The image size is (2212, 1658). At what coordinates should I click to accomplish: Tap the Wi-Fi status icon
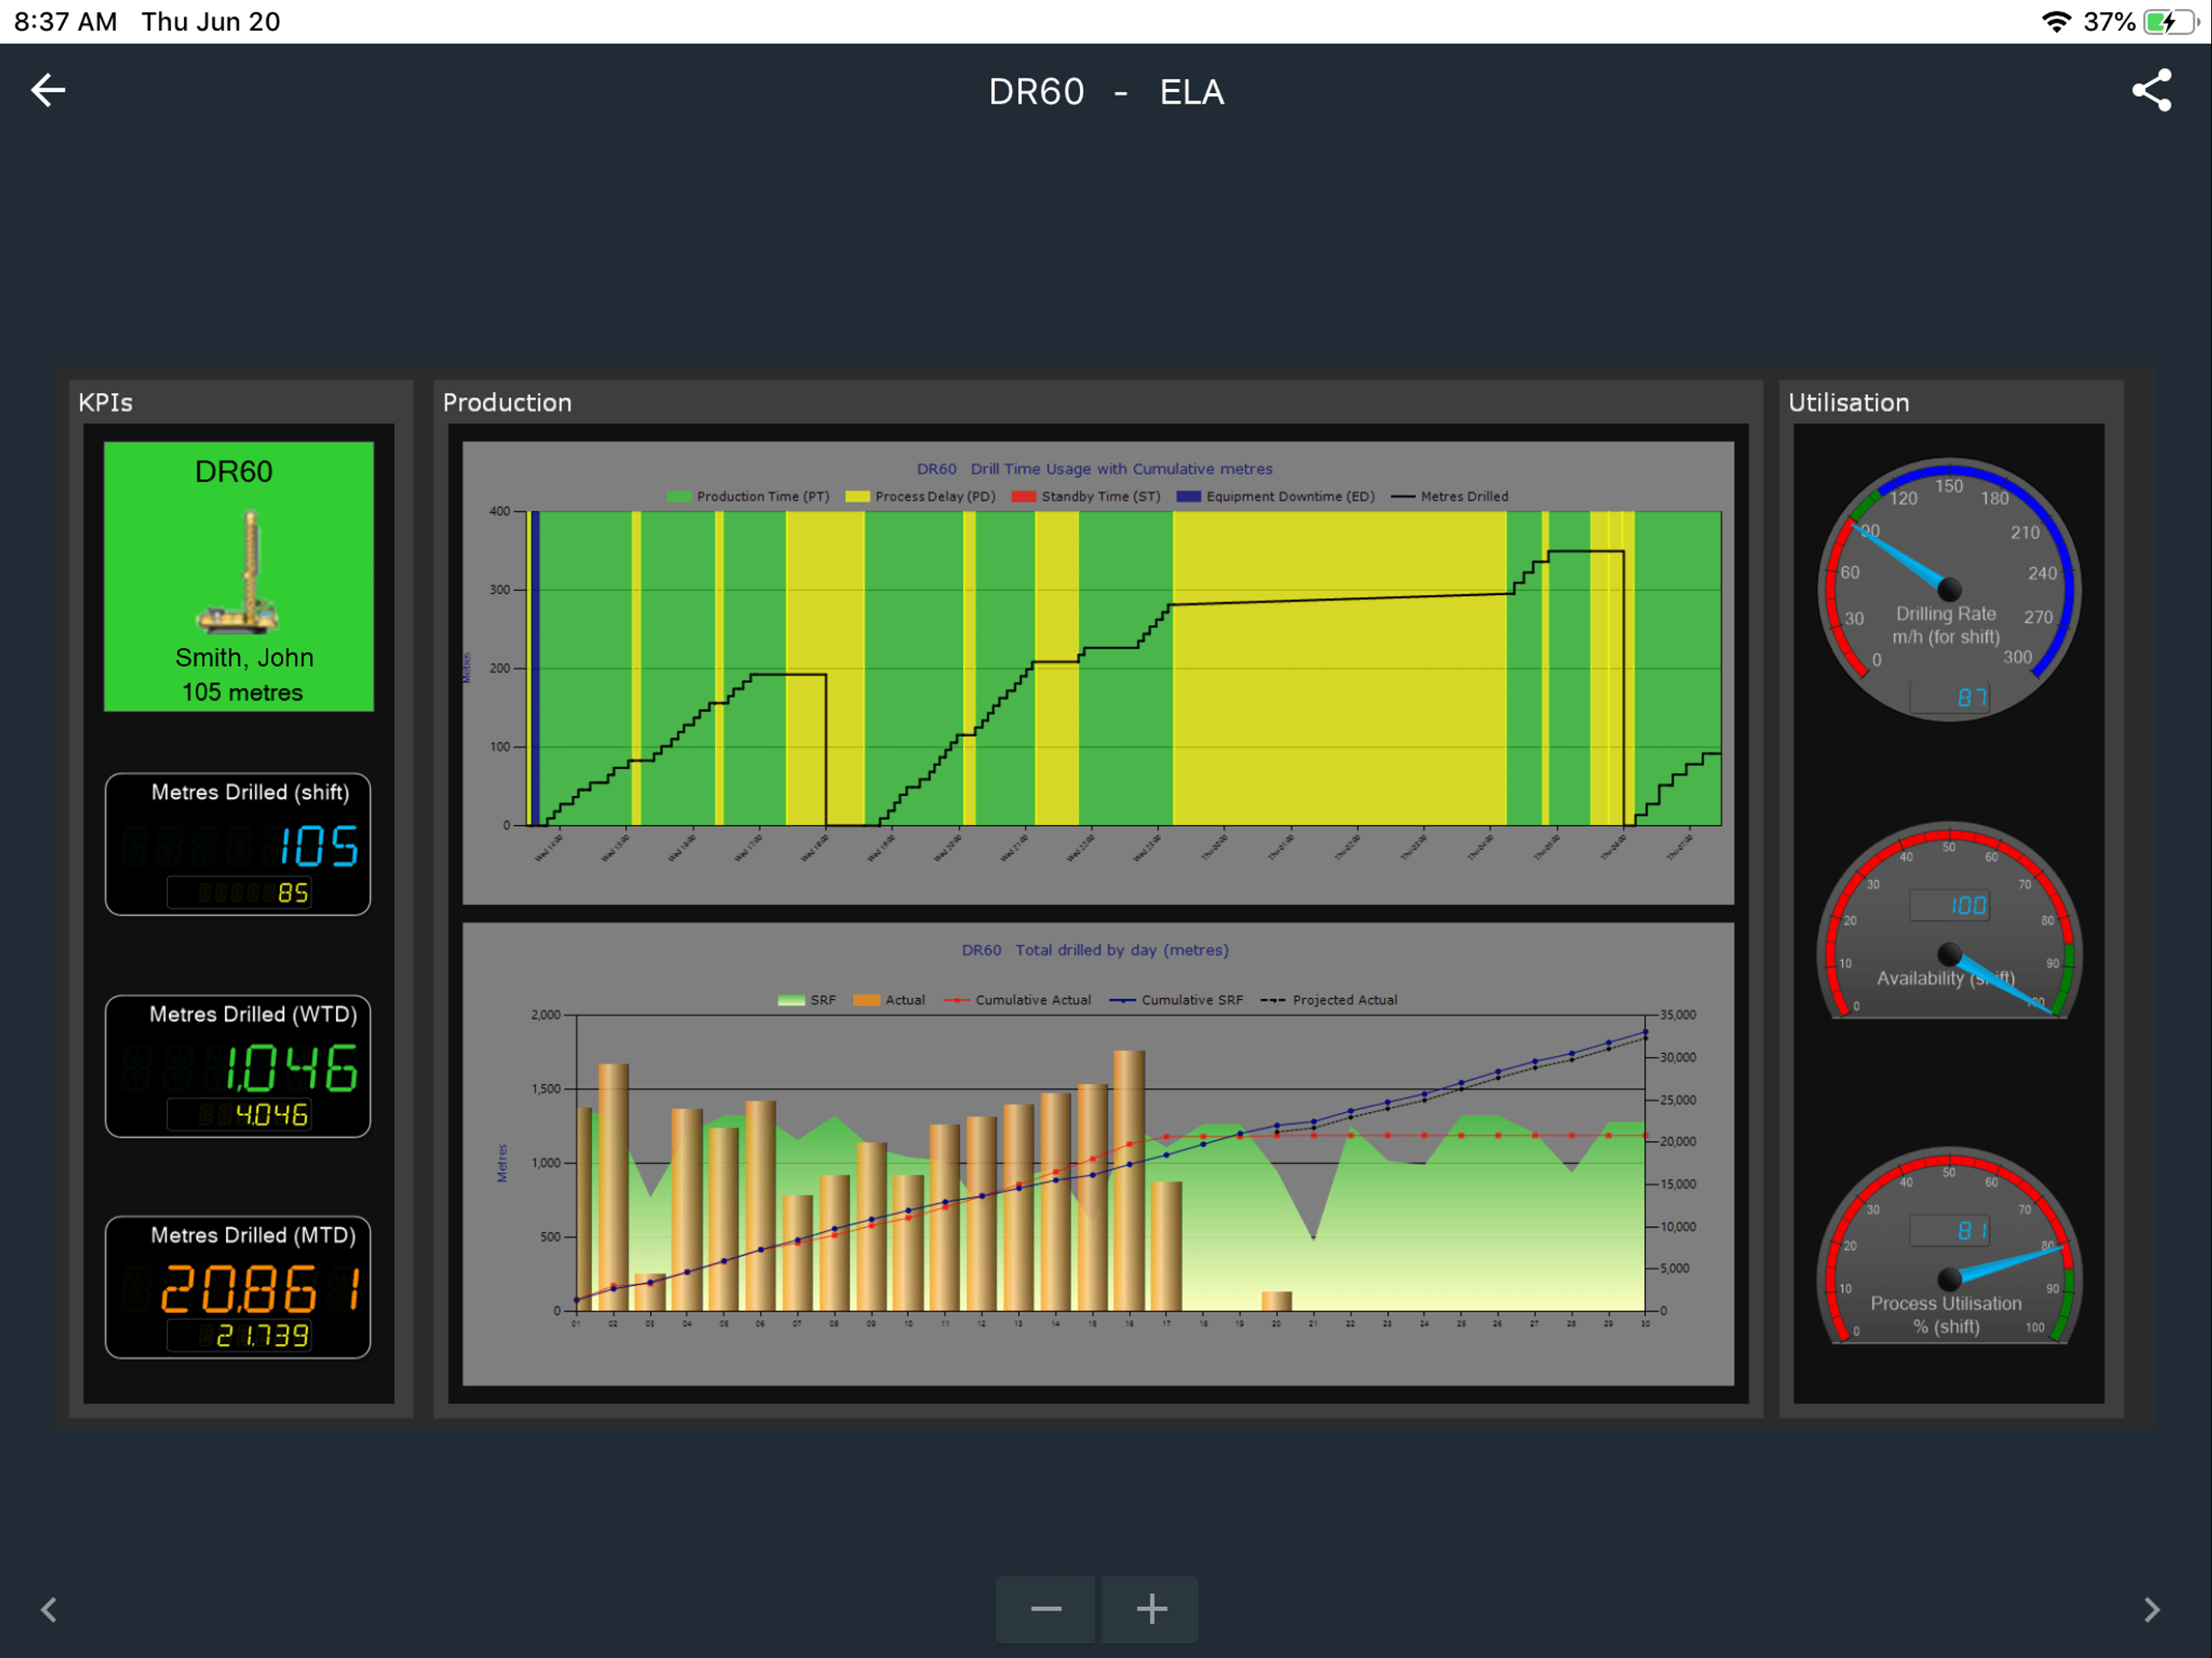point(2056,22)
